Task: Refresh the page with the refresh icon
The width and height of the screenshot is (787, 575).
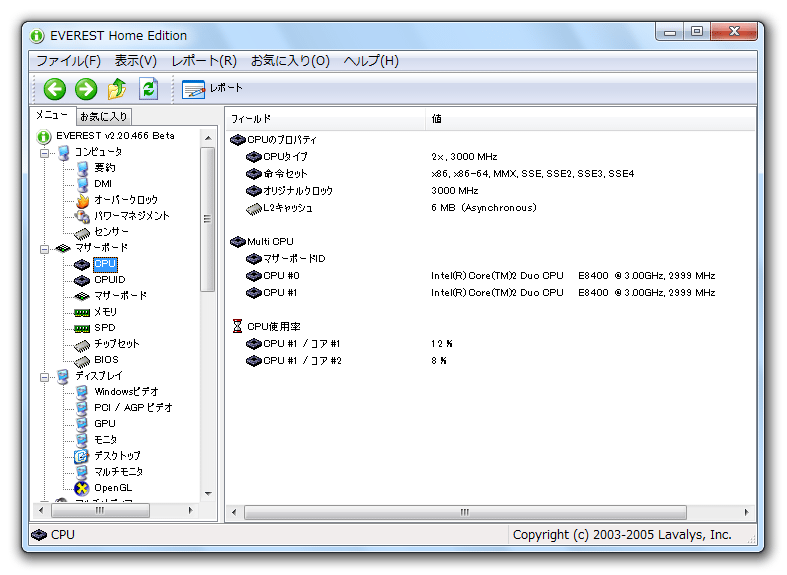Action: (149, 89)
